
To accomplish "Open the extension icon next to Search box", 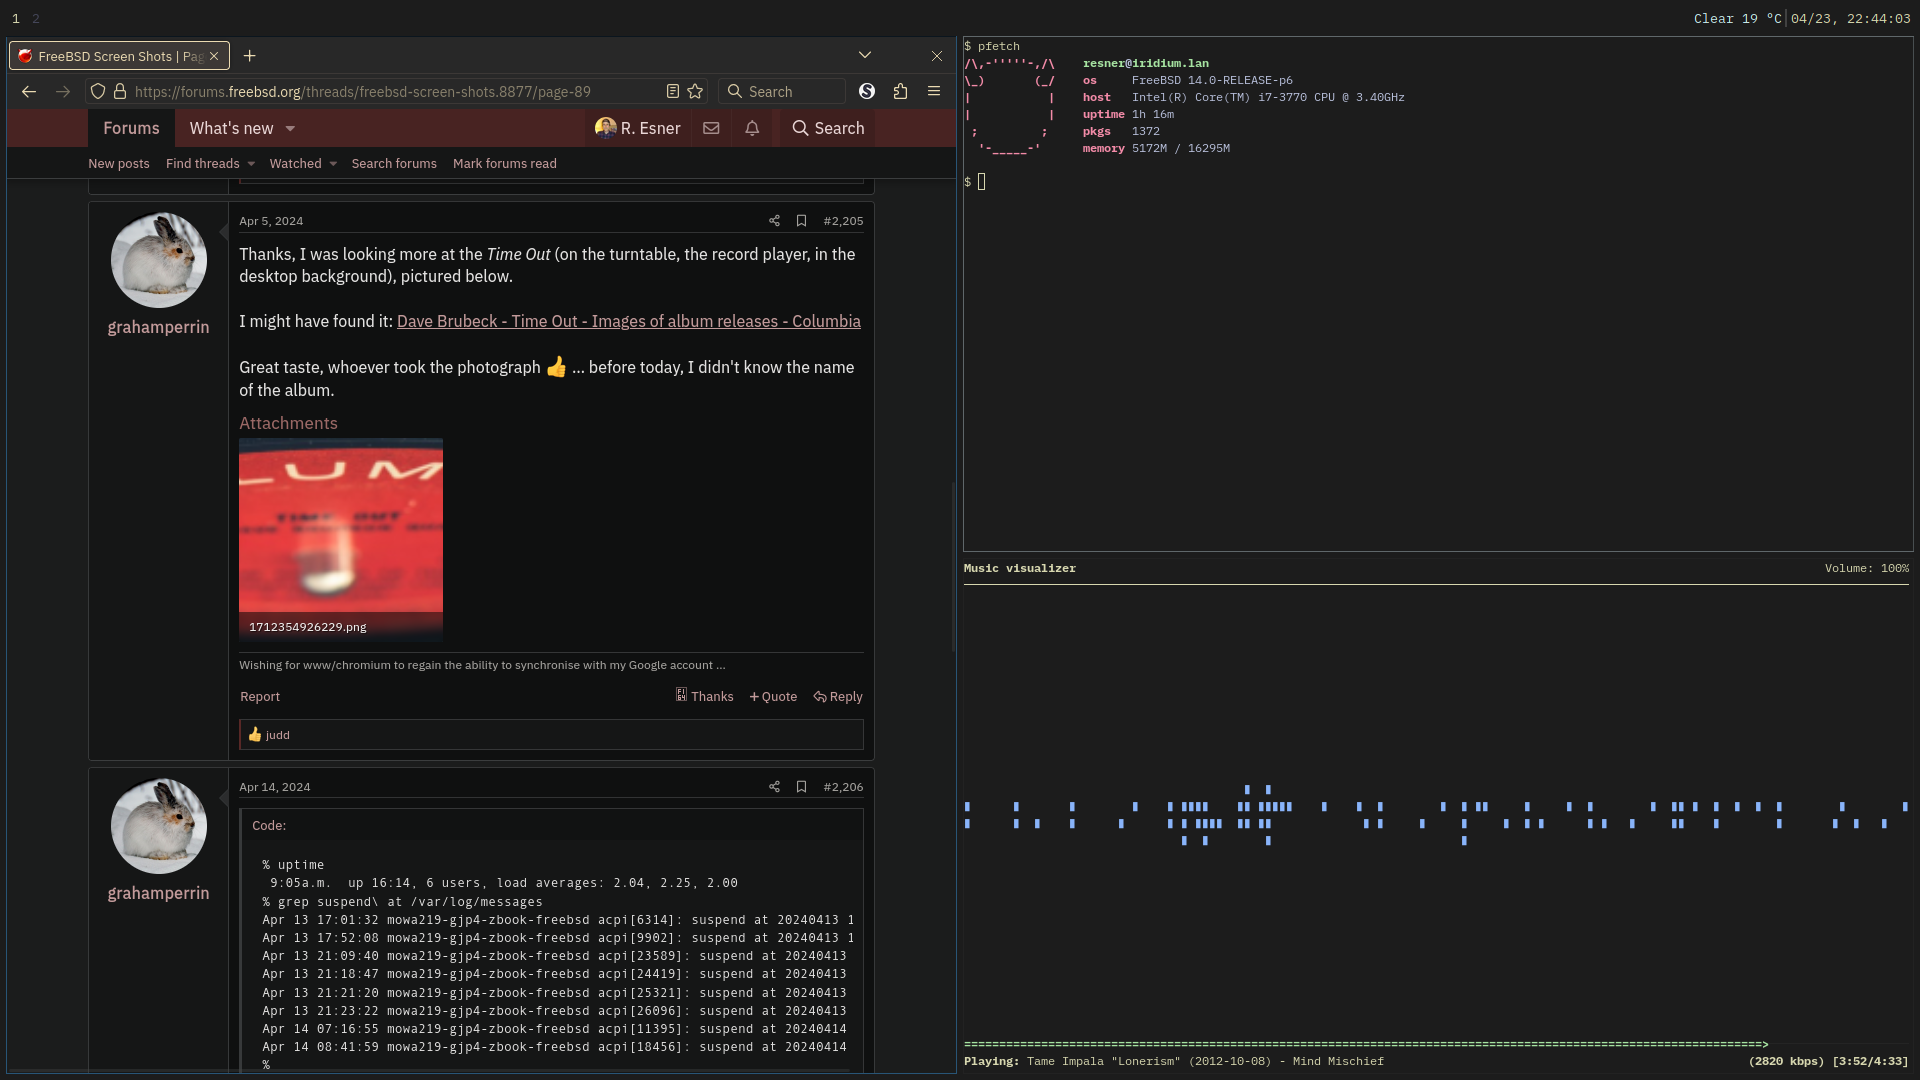I will click(867, 91).
